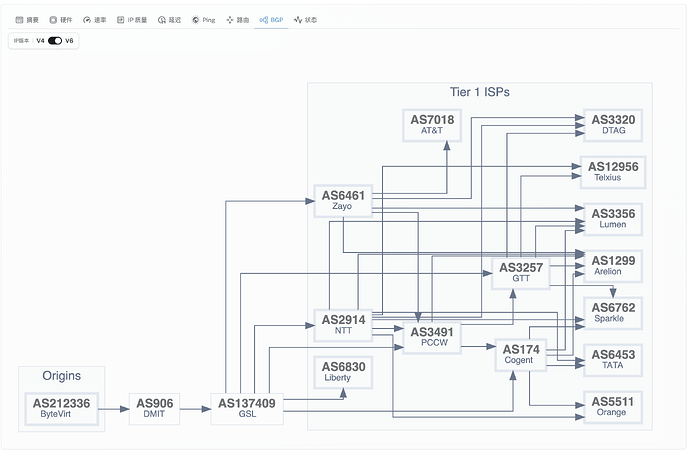This screenshot has height=453, width=690.
Task: Select the AS5511 Orange node
Action: tap(613, 407)
